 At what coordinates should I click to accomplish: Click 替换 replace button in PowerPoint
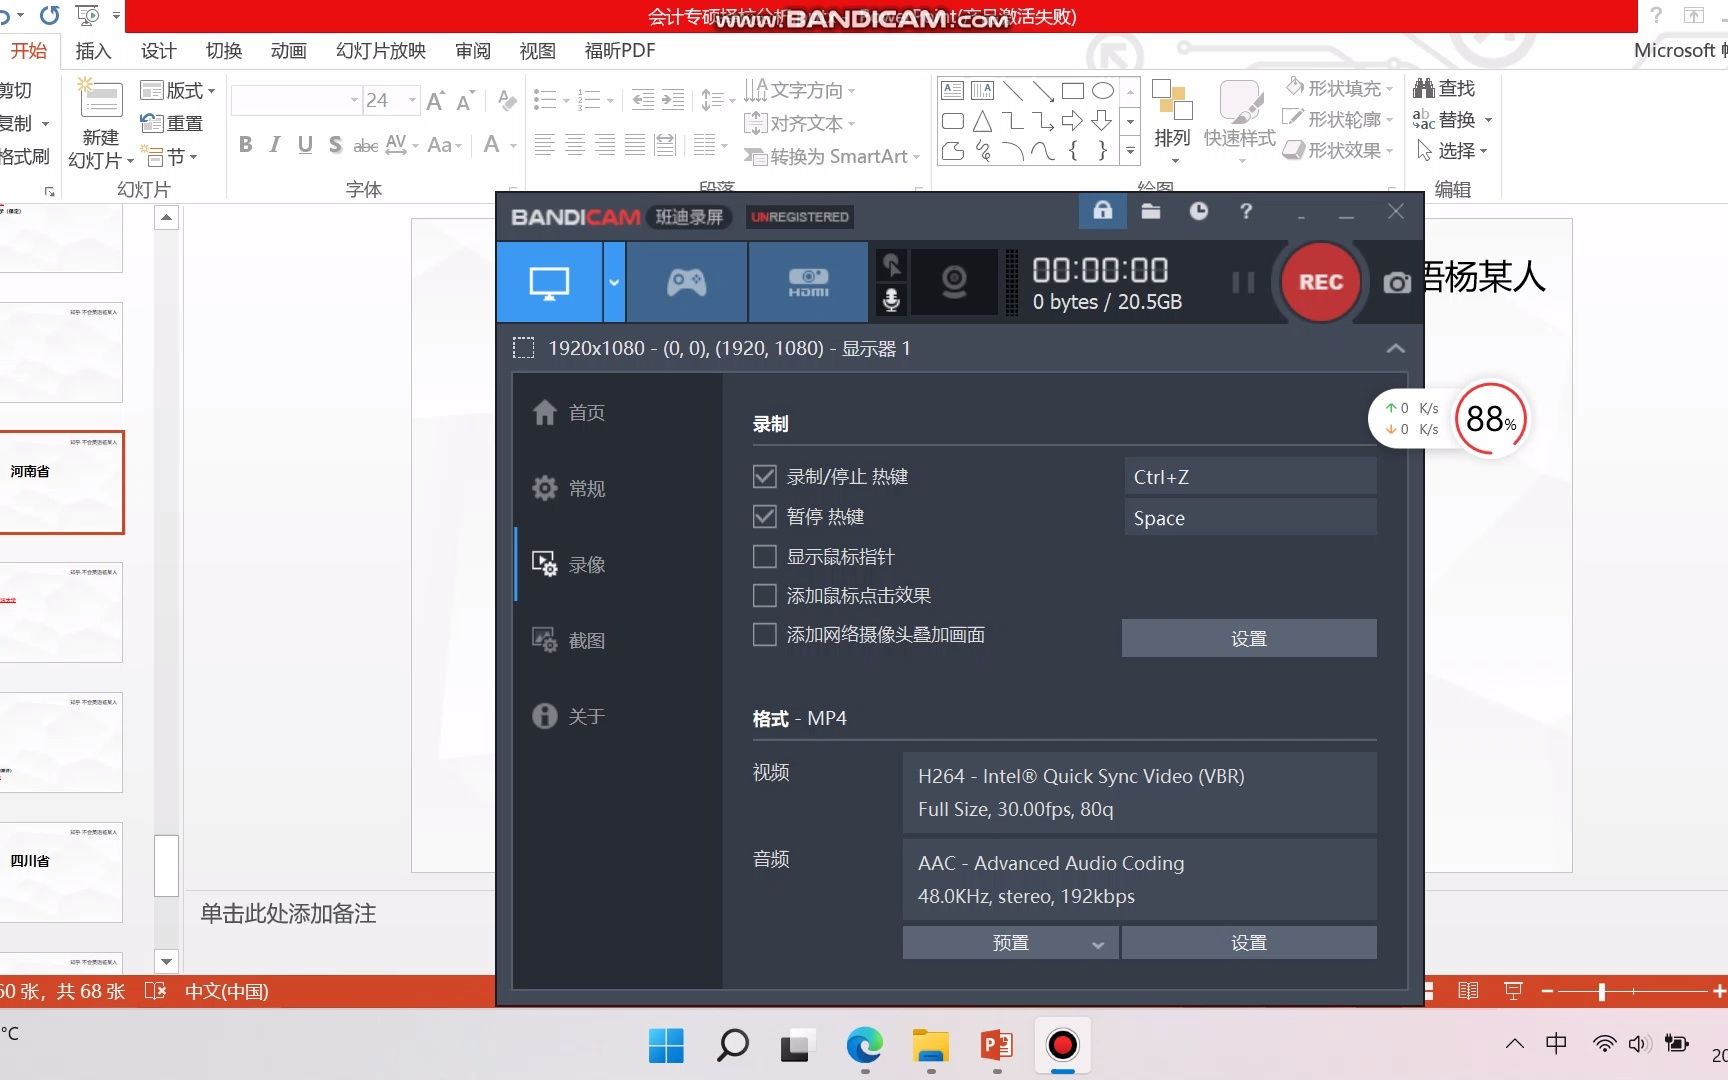point(1453,119)
